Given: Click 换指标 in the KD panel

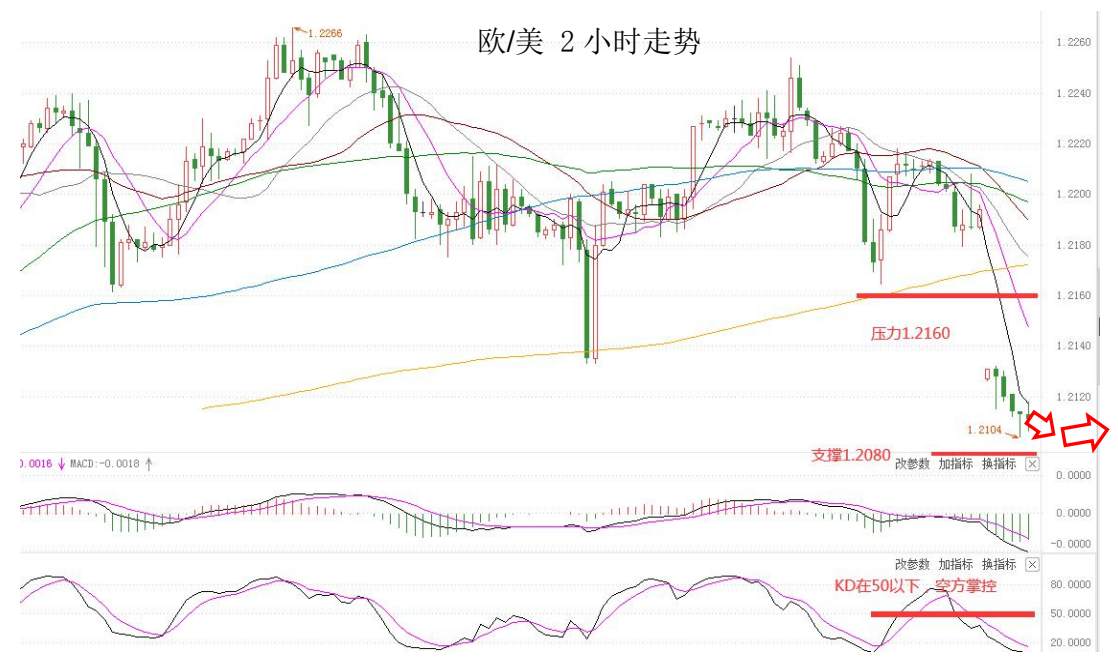Looking at the screenshot, I should tap(999, 565).
